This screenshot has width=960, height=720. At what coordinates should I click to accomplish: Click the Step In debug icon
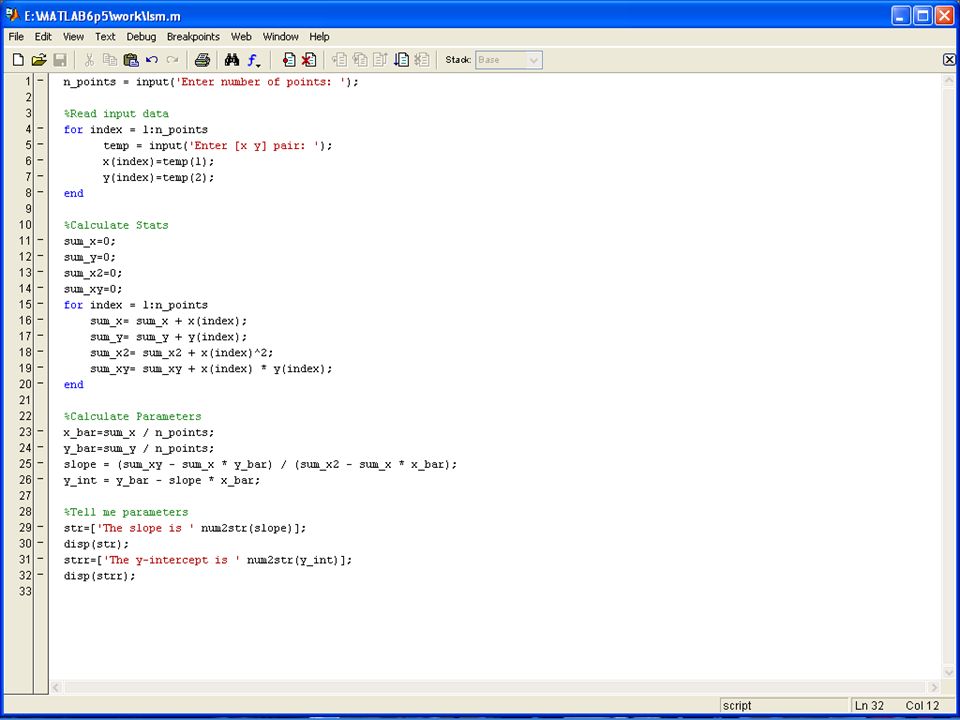[360, 60]
